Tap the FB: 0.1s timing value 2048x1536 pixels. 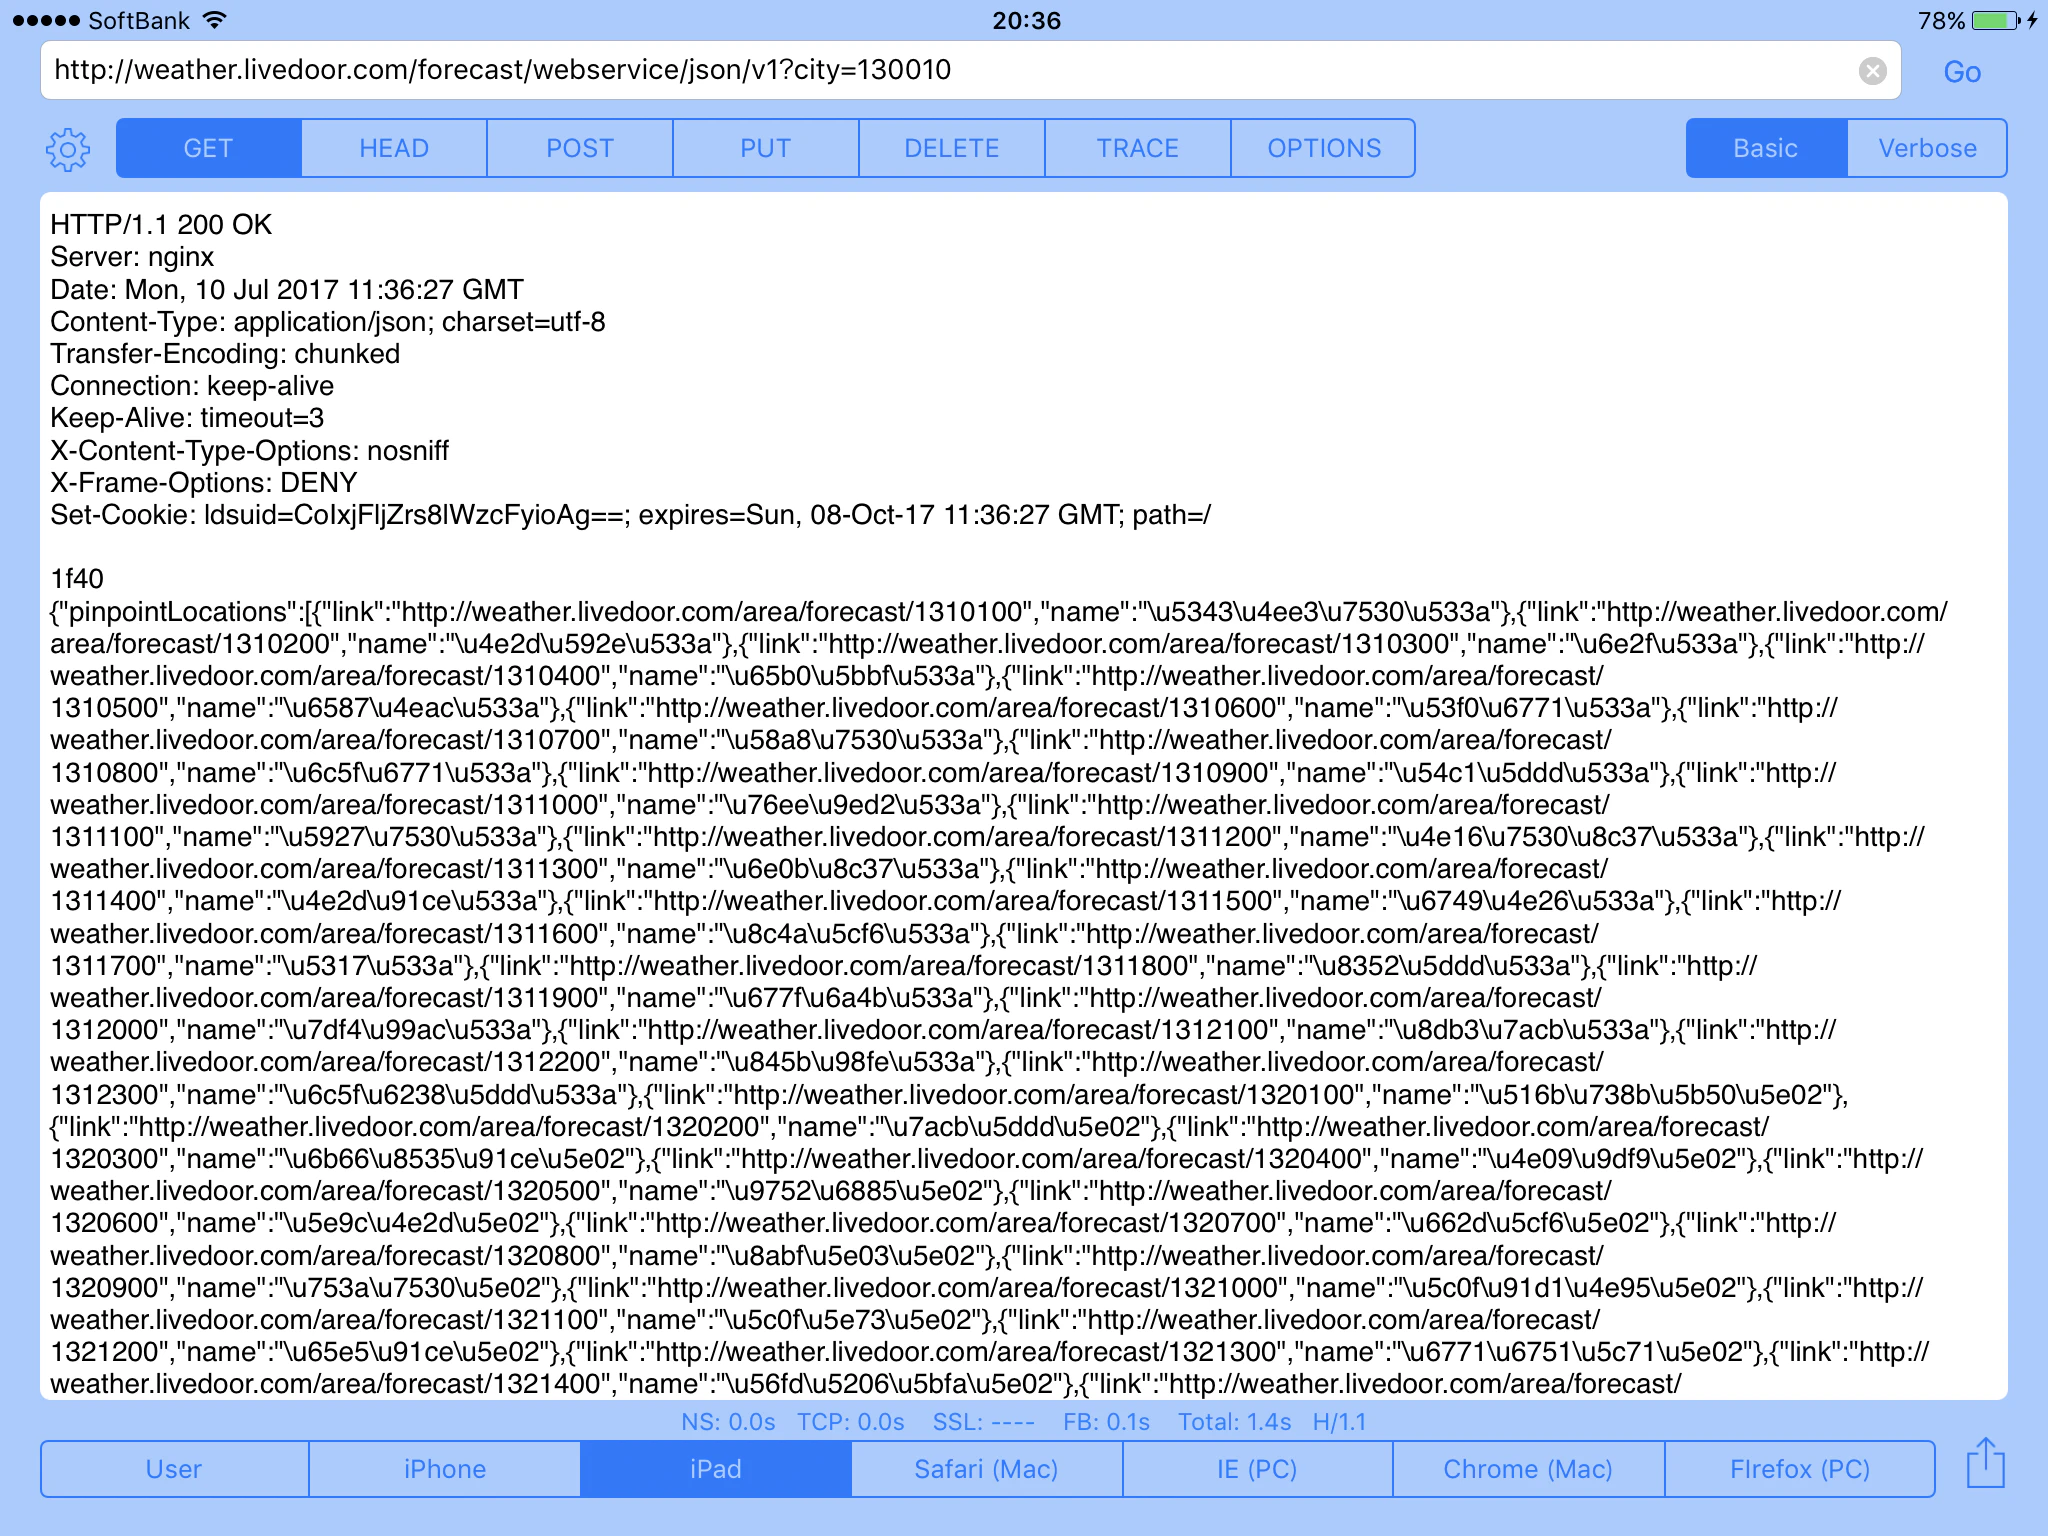coord(1106,1422)
